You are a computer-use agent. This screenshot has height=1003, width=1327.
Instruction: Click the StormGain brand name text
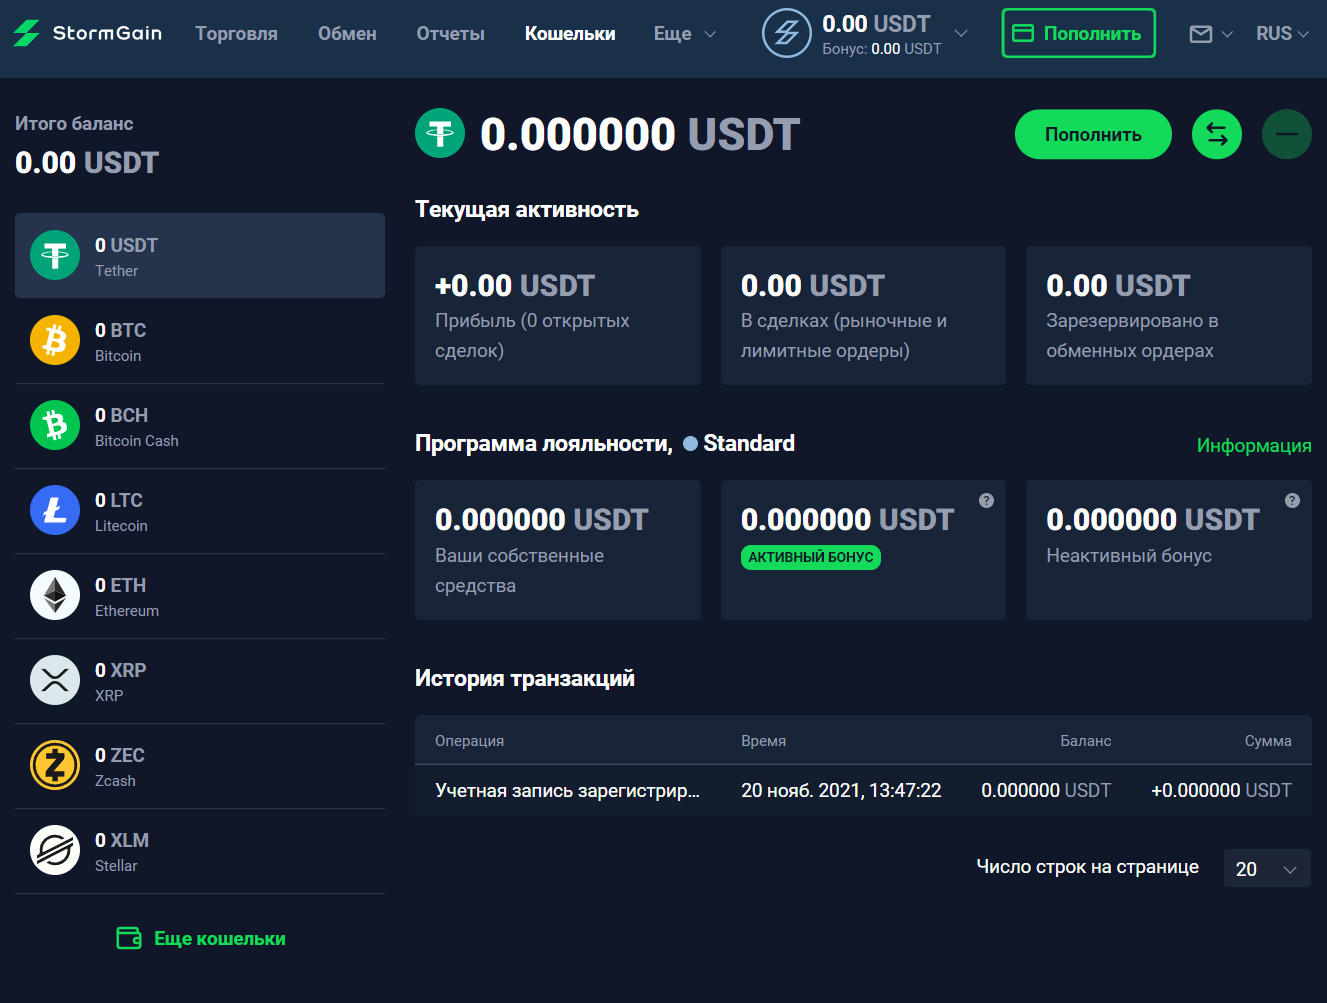[107, 33]
